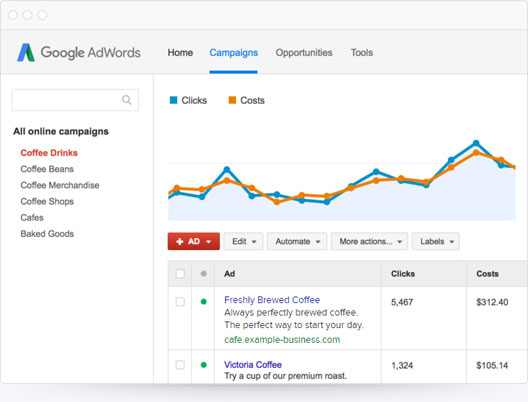Sort by the Clicks column header

coord(403,274)
